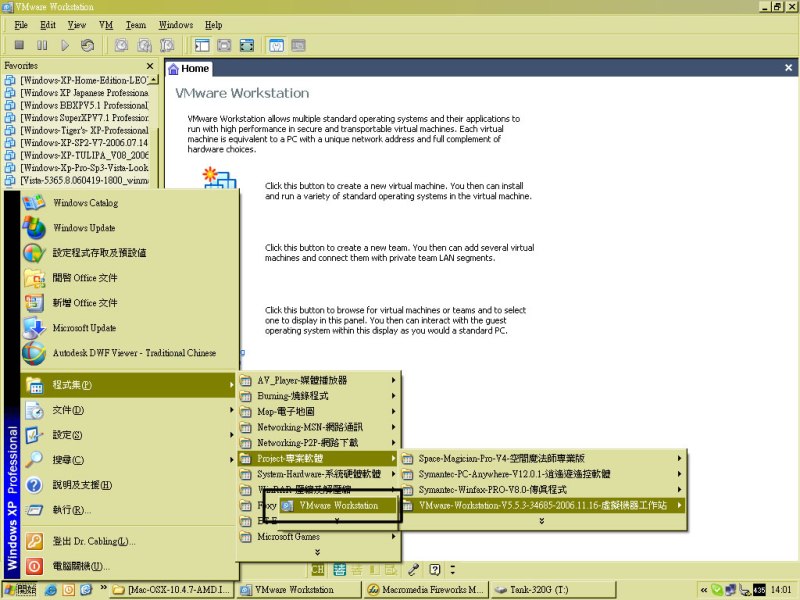Expand Burning folder submenu
Viewport: 800px width, 600px height.
click(x=319, y=396)
